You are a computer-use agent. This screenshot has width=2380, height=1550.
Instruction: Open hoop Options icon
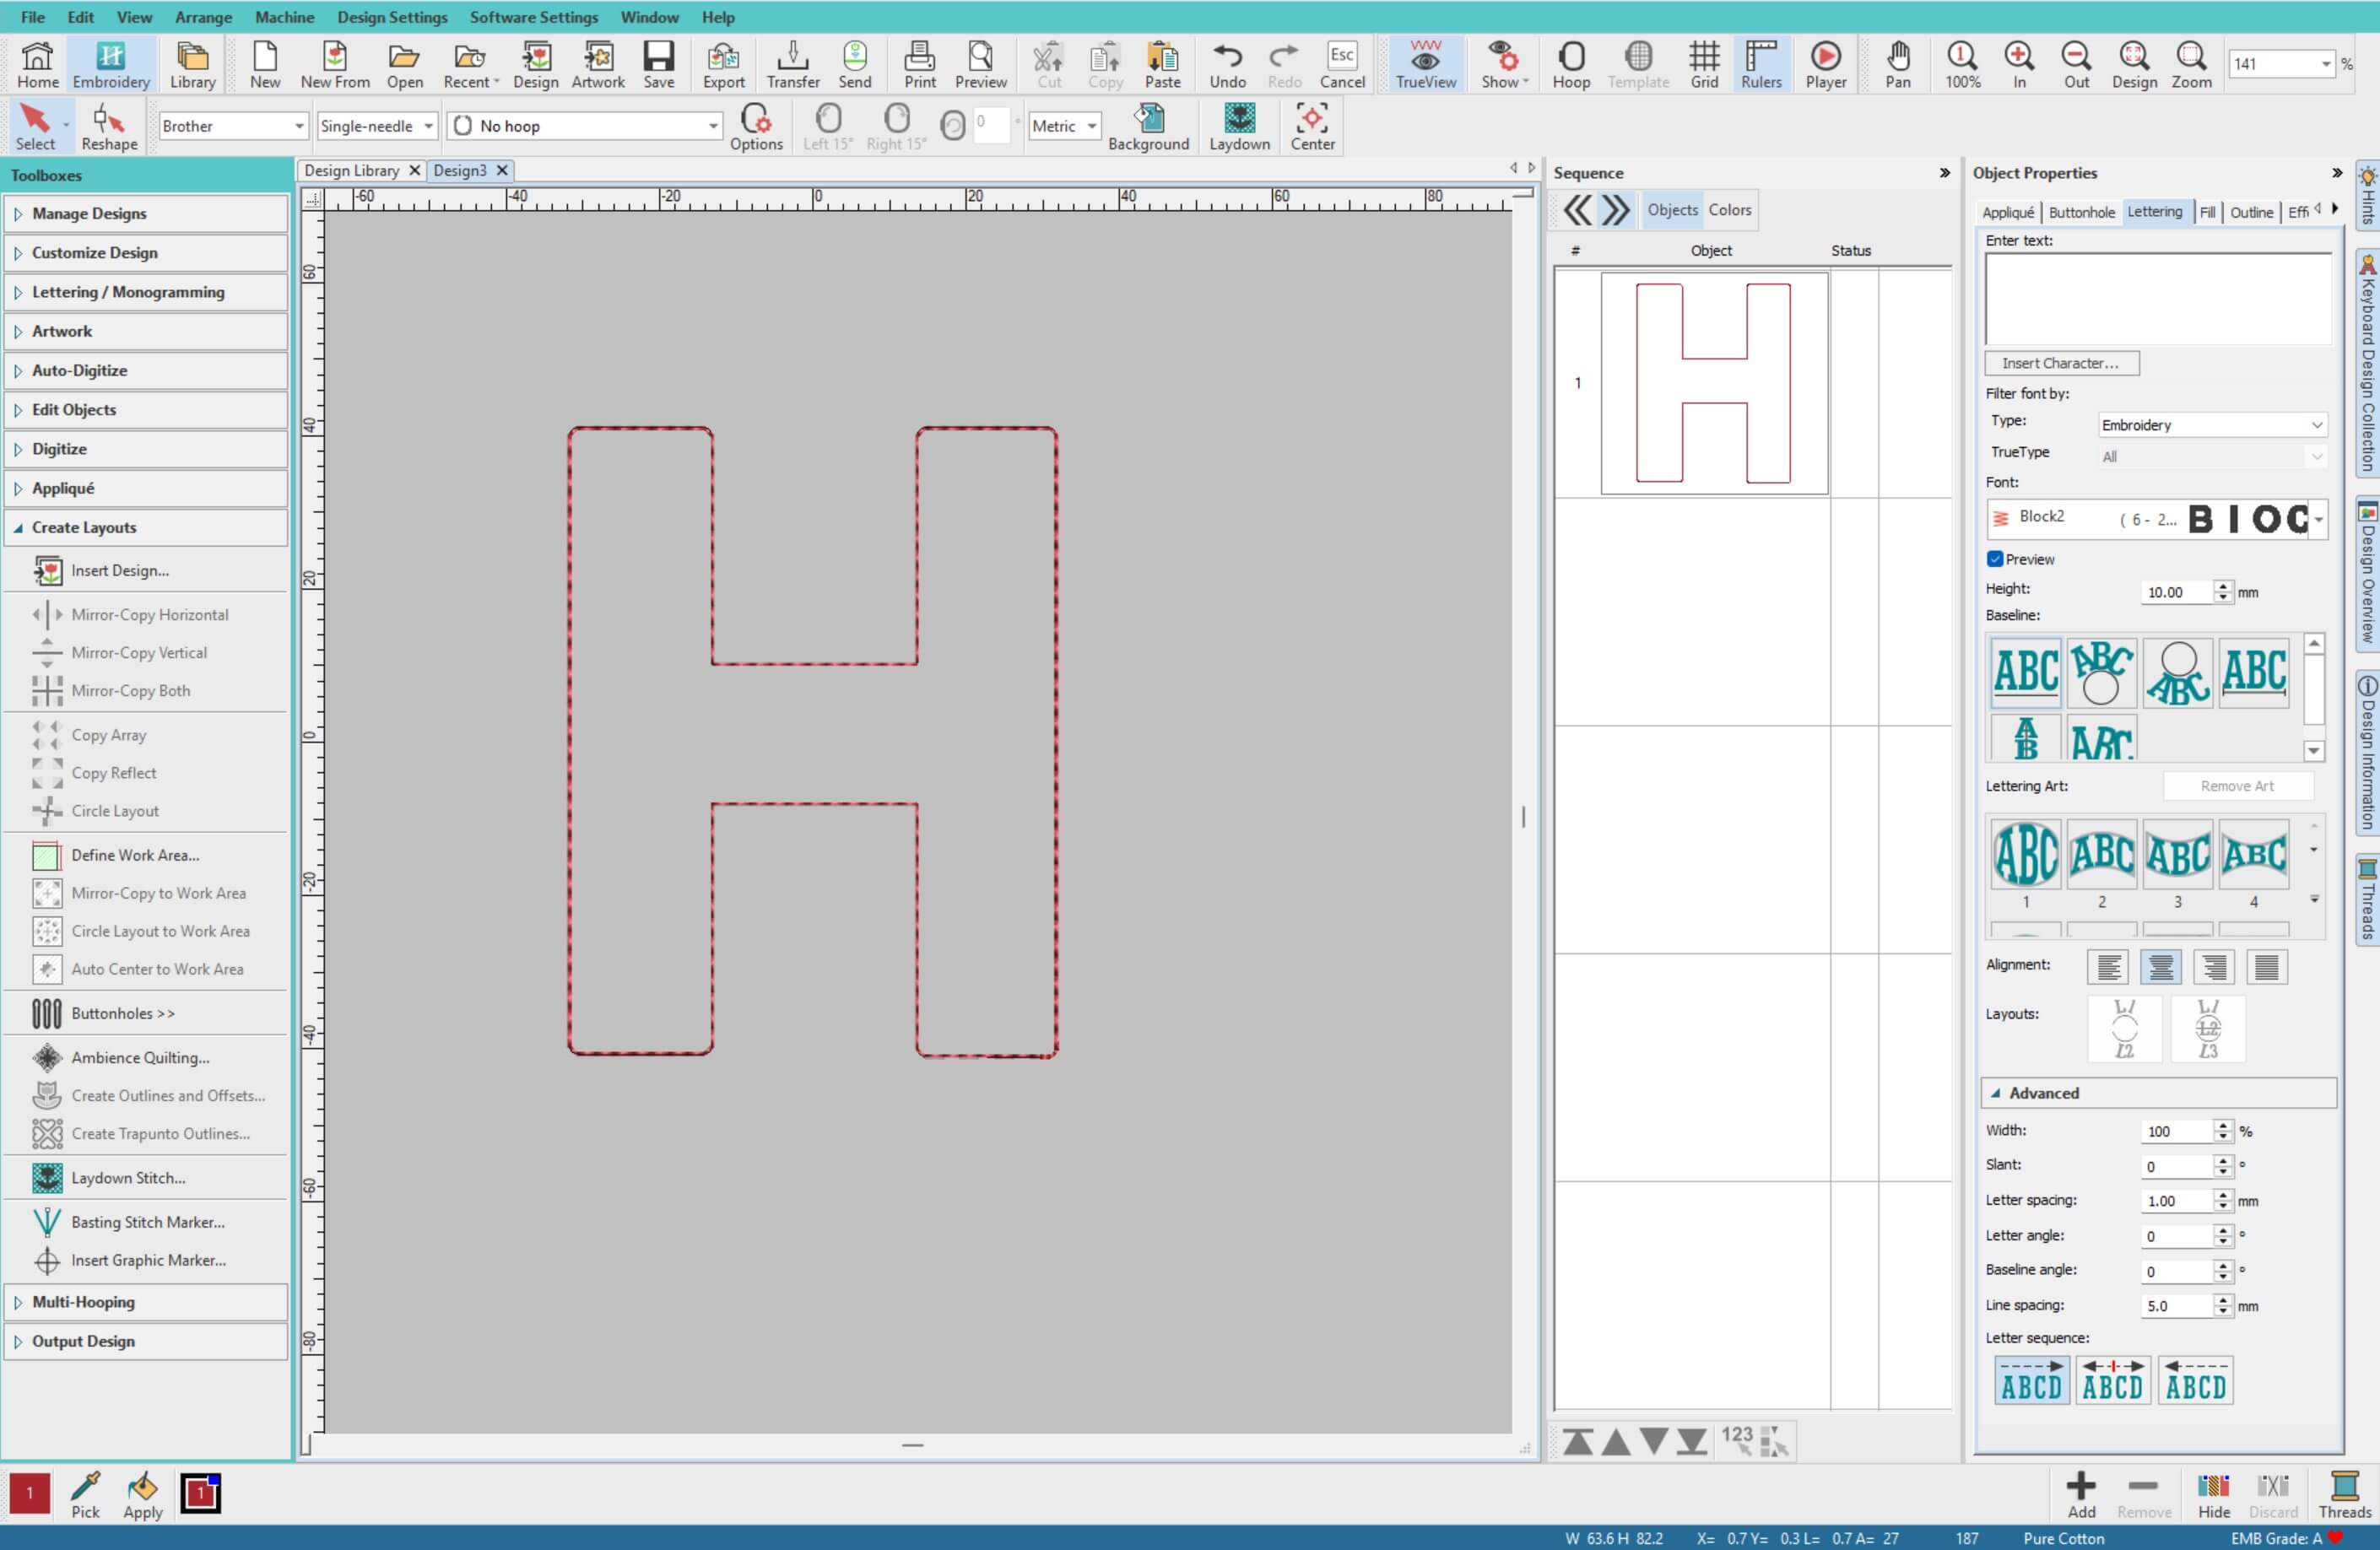(756, 127)
